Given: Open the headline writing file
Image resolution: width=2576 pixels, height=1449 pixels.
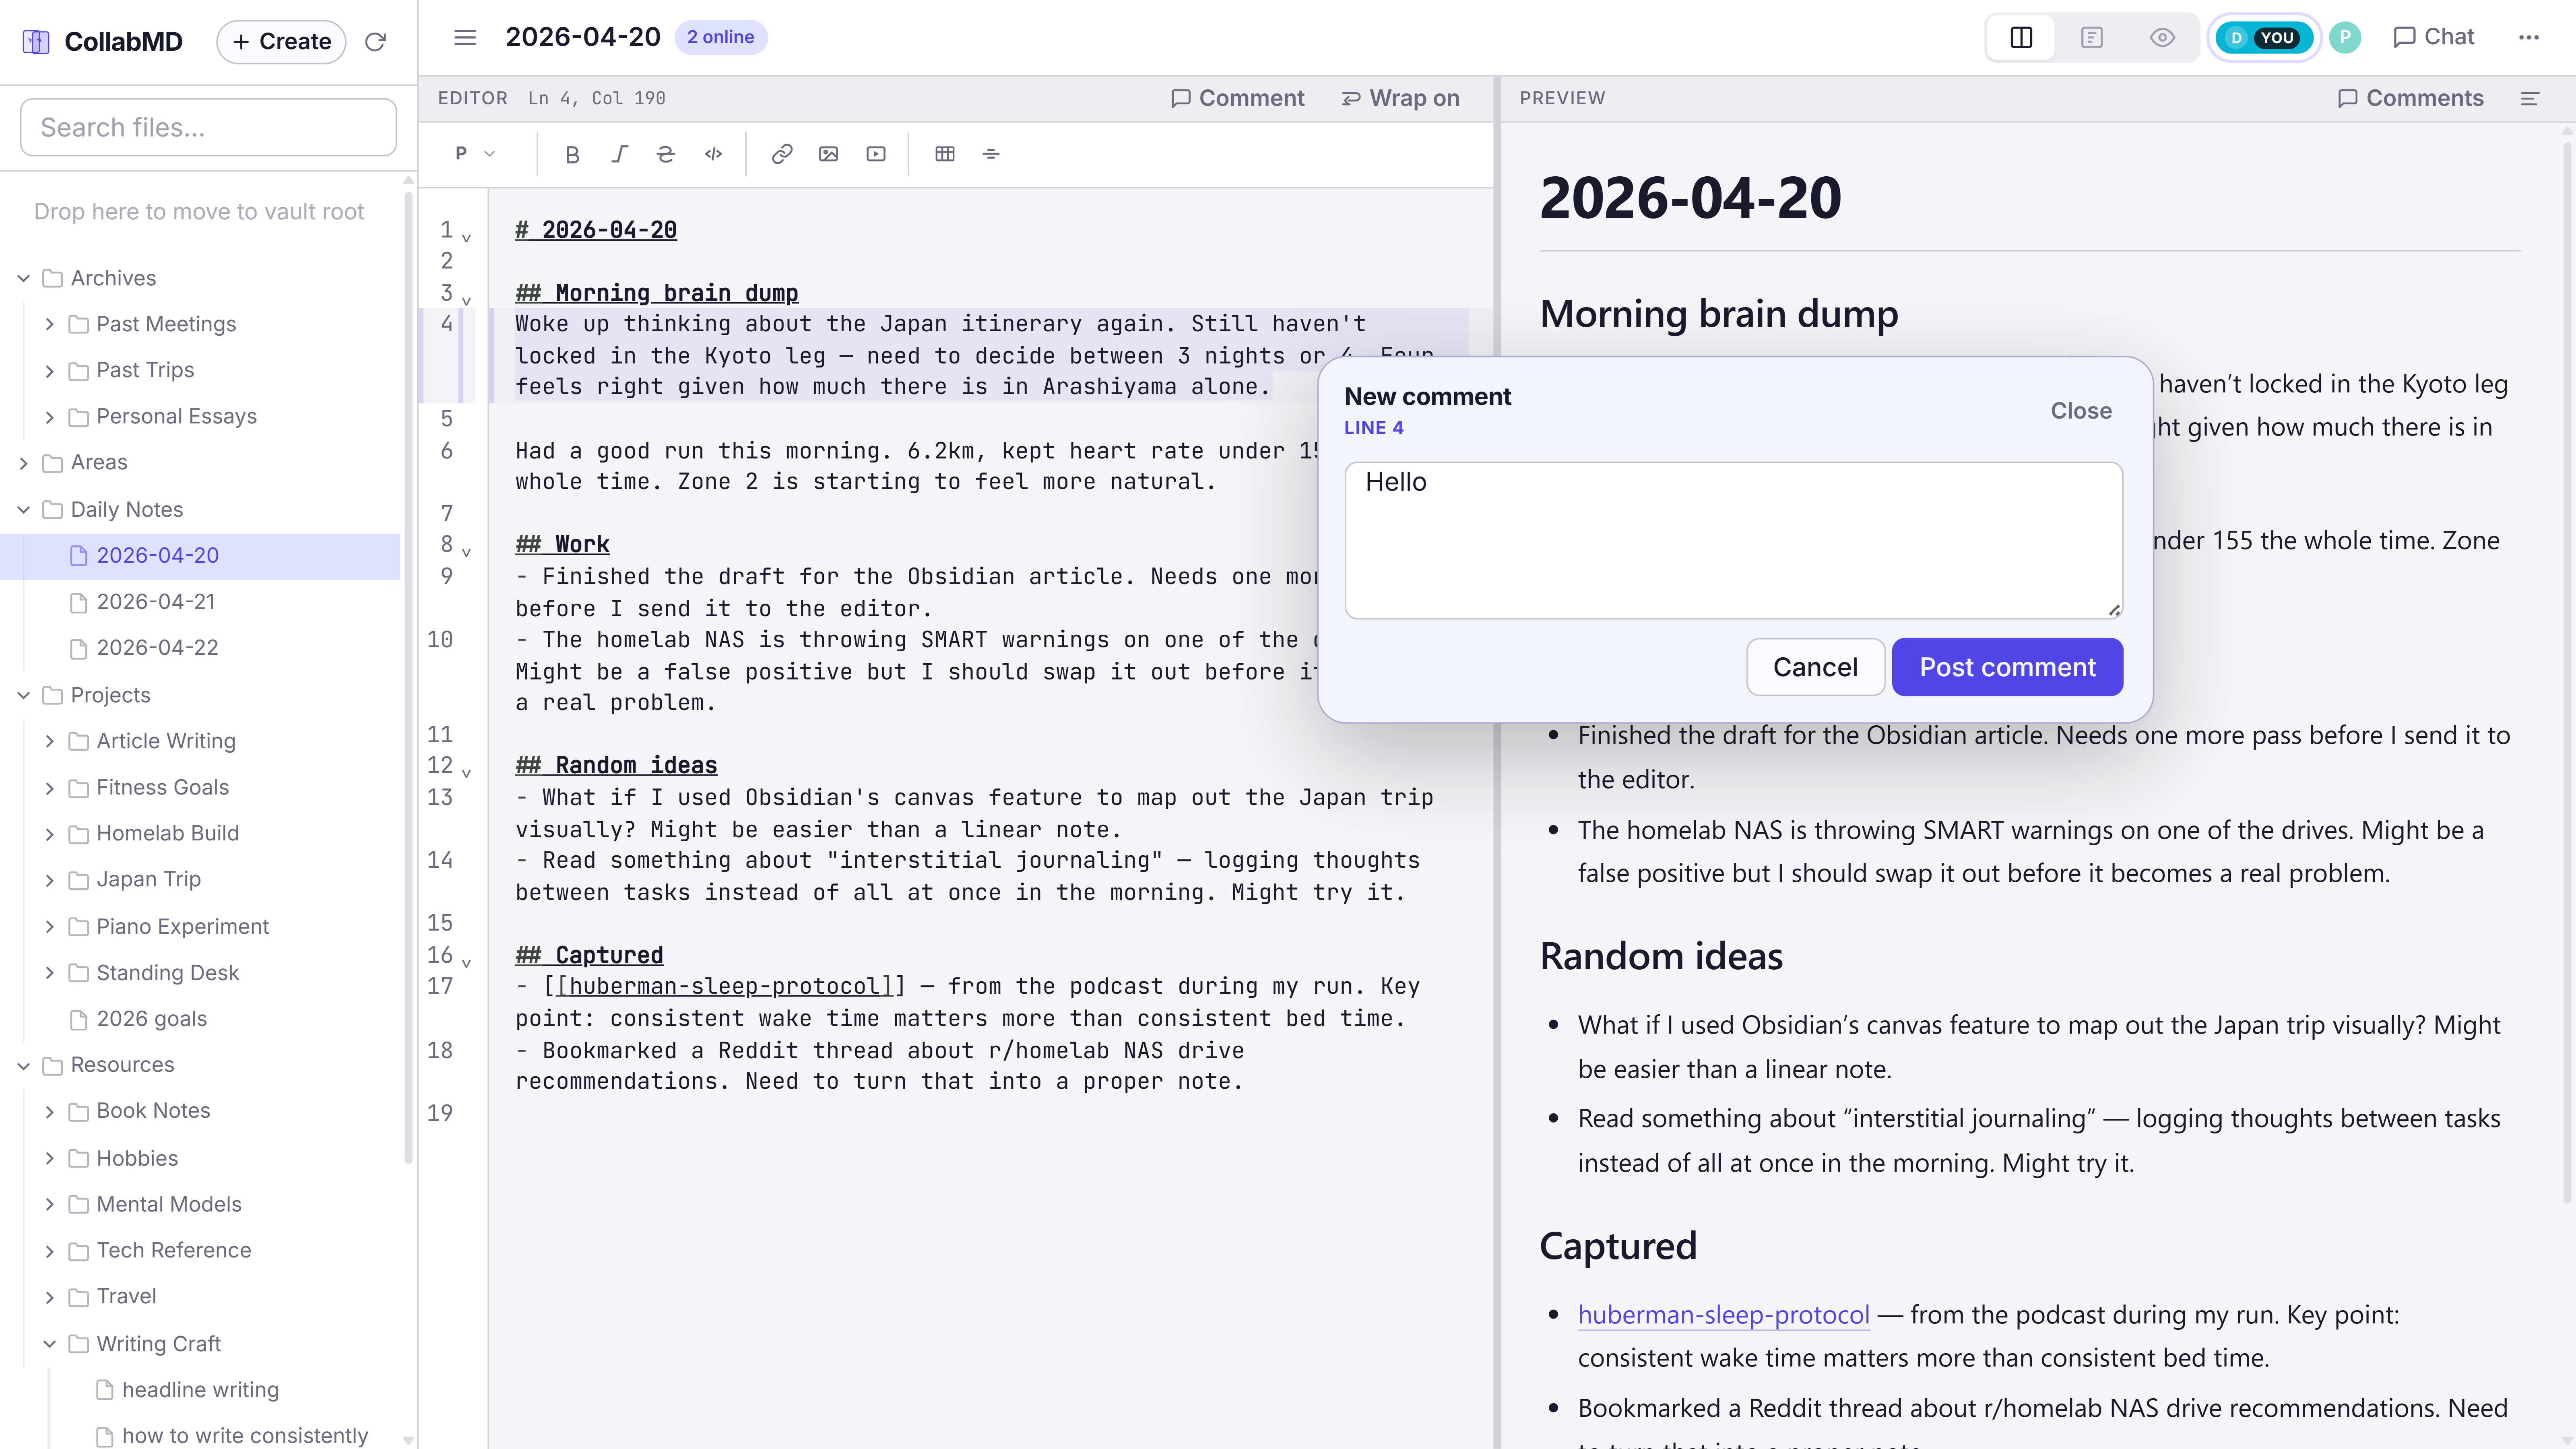Looking at the screenshot, I should 200,1389.
